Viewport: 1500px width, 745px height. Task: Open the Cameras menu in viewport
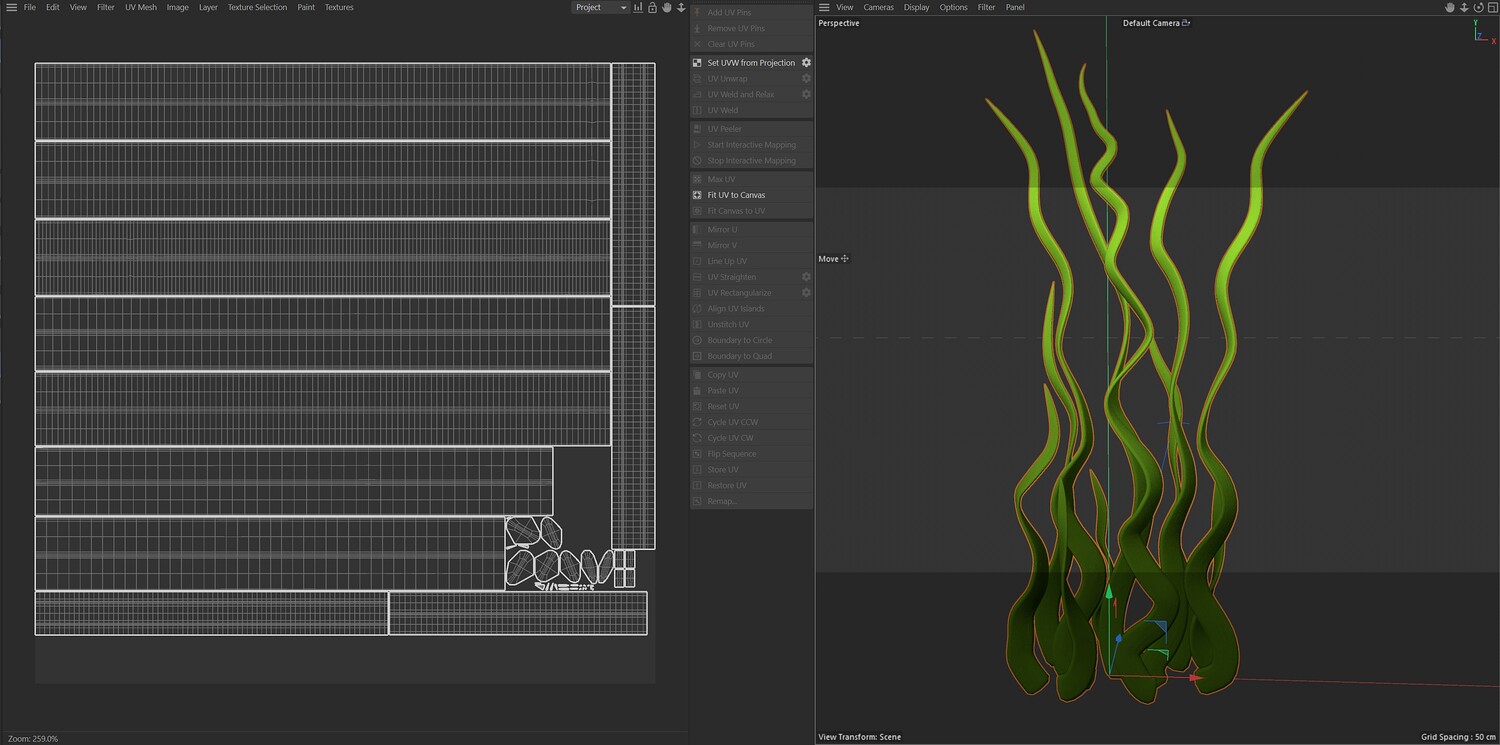tap(878, 7)
